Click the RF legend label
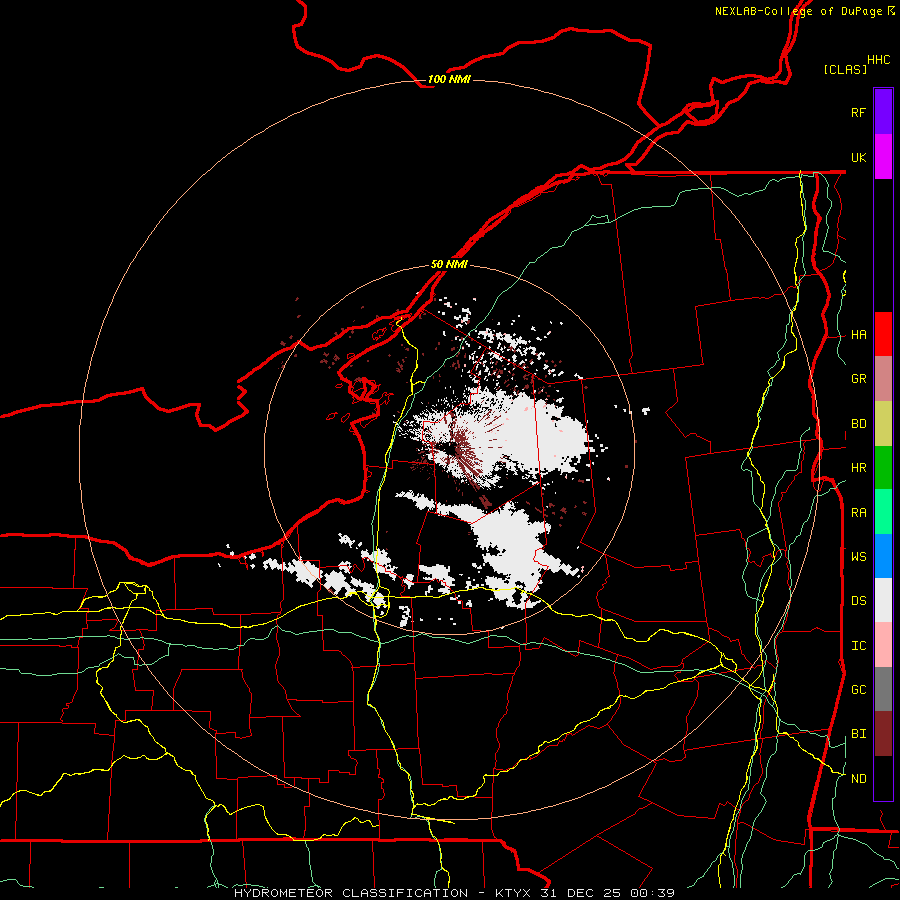The image size is (900, 900). click(x=858, y=112)
